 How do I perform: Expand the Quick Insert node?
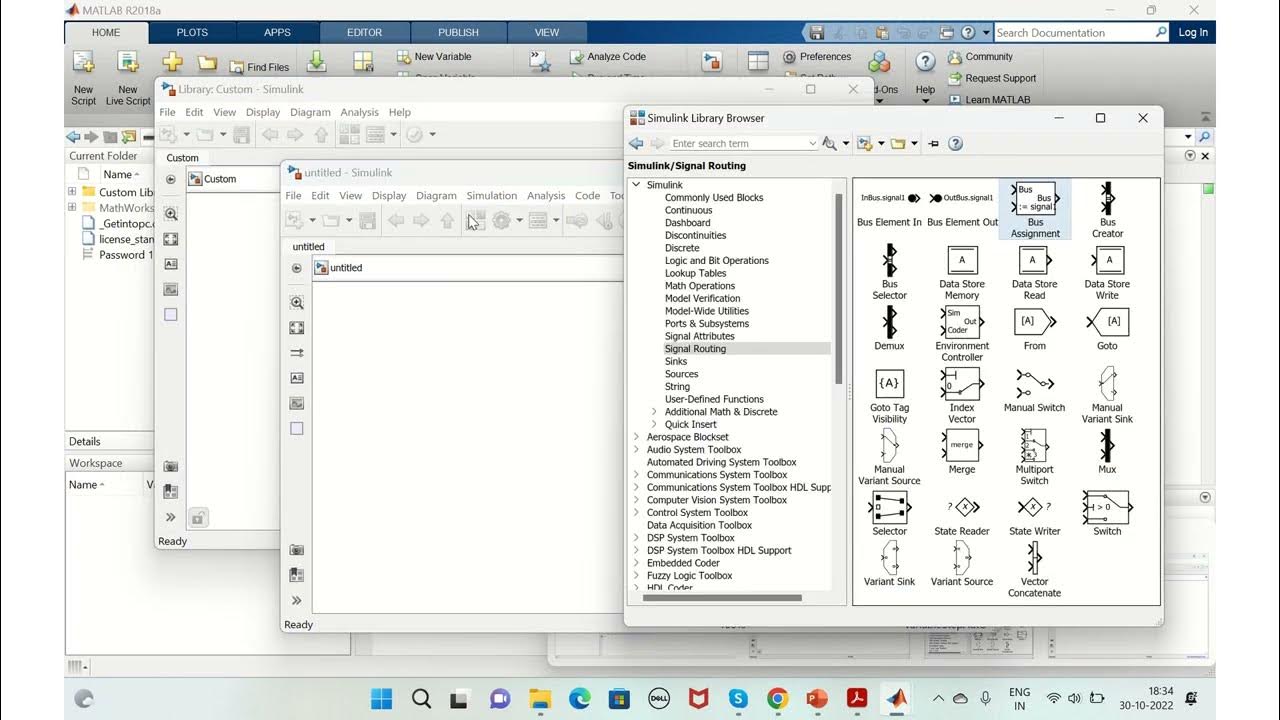(x=655, y=424)
